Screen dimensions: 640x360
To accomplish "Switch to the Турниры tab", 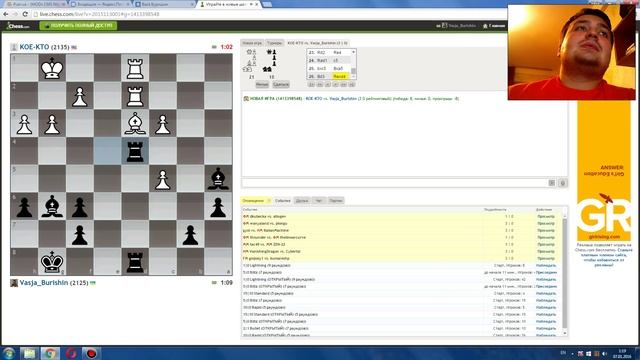I will [x=274, y=43].
